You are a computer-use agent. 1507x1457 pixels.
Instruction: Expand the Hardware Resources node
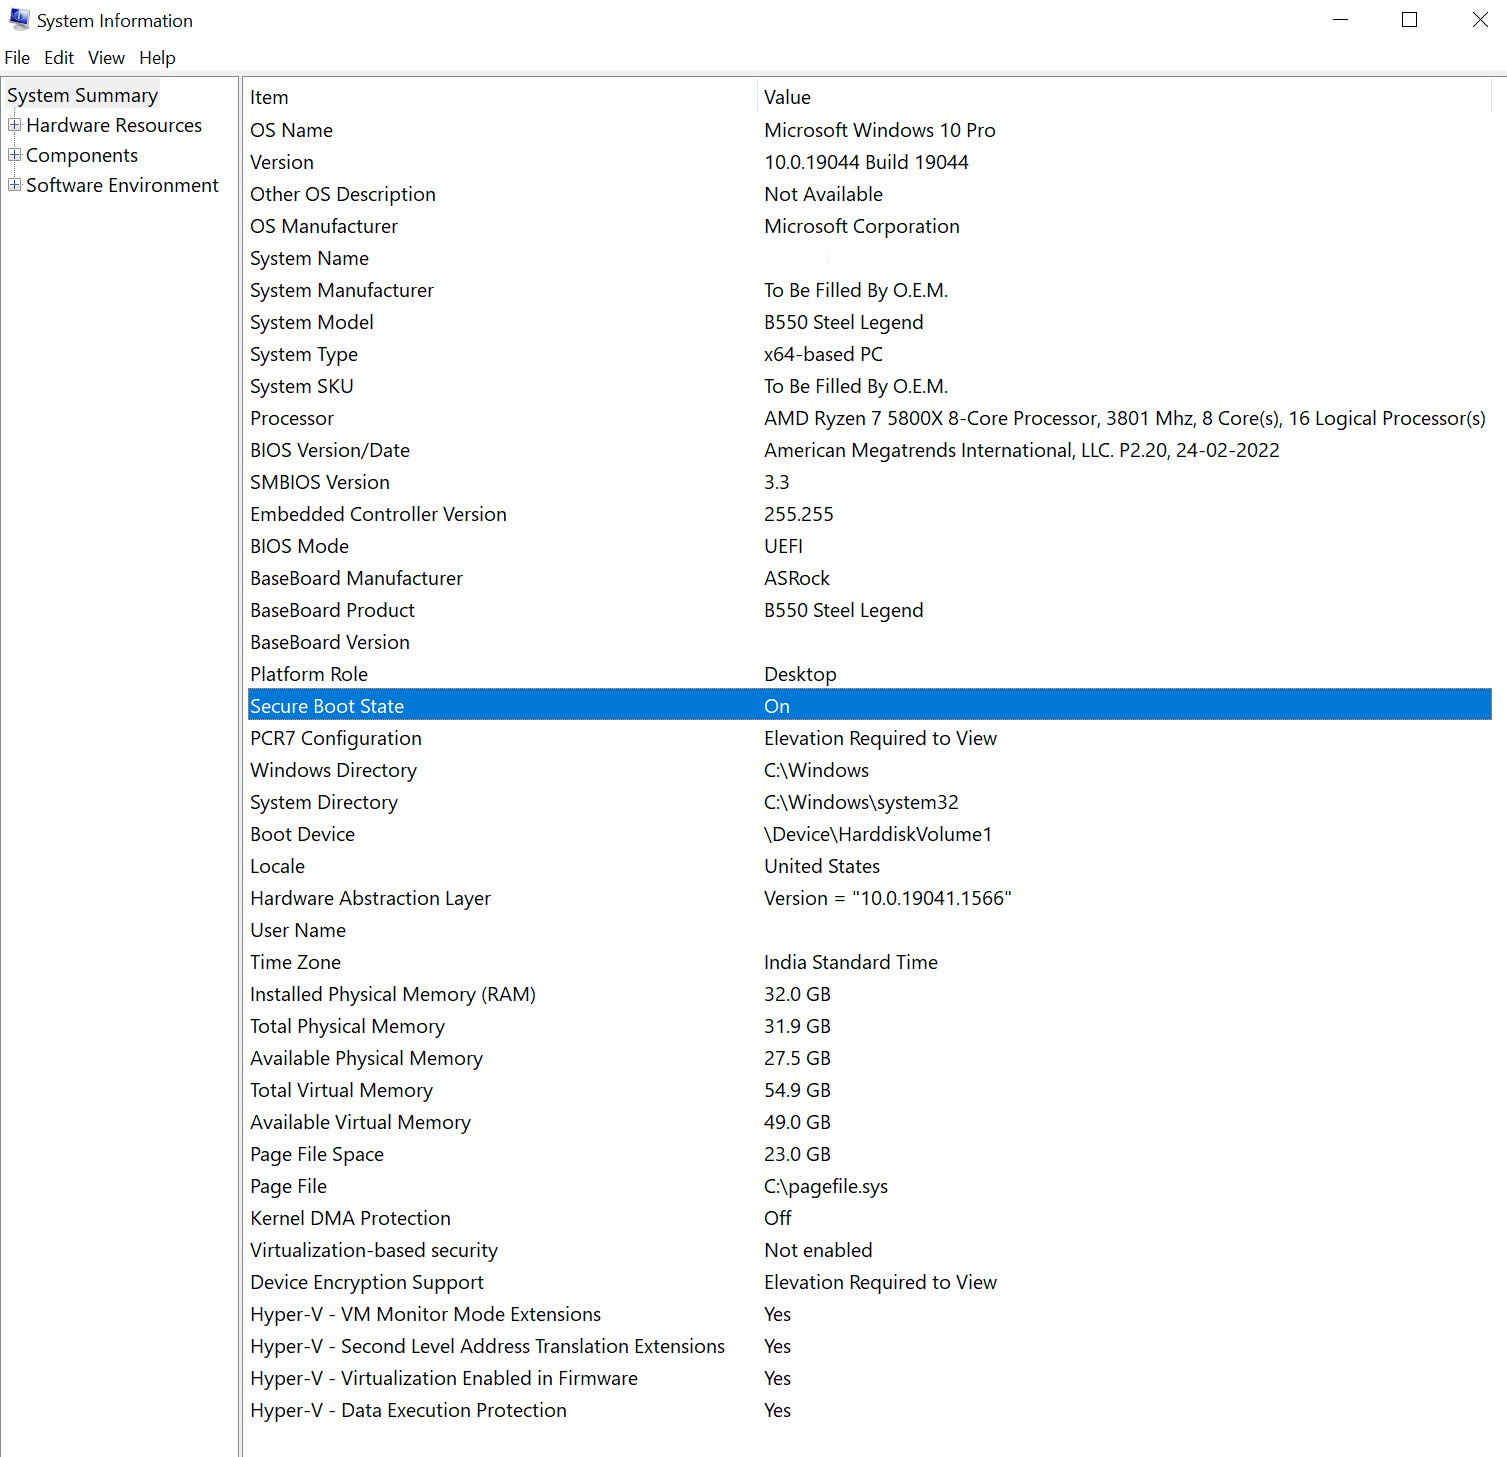[14, 125]
